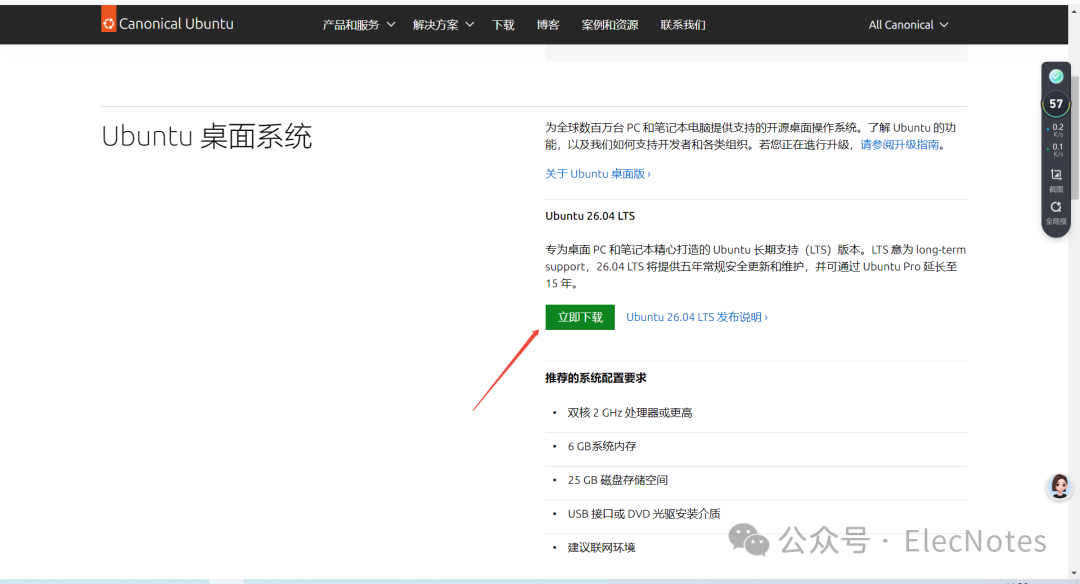Screen dimensions: 1080x584
Task: Open Ubuntu 26.04 LTS 发布说明 link
Action: click(696, 317)
